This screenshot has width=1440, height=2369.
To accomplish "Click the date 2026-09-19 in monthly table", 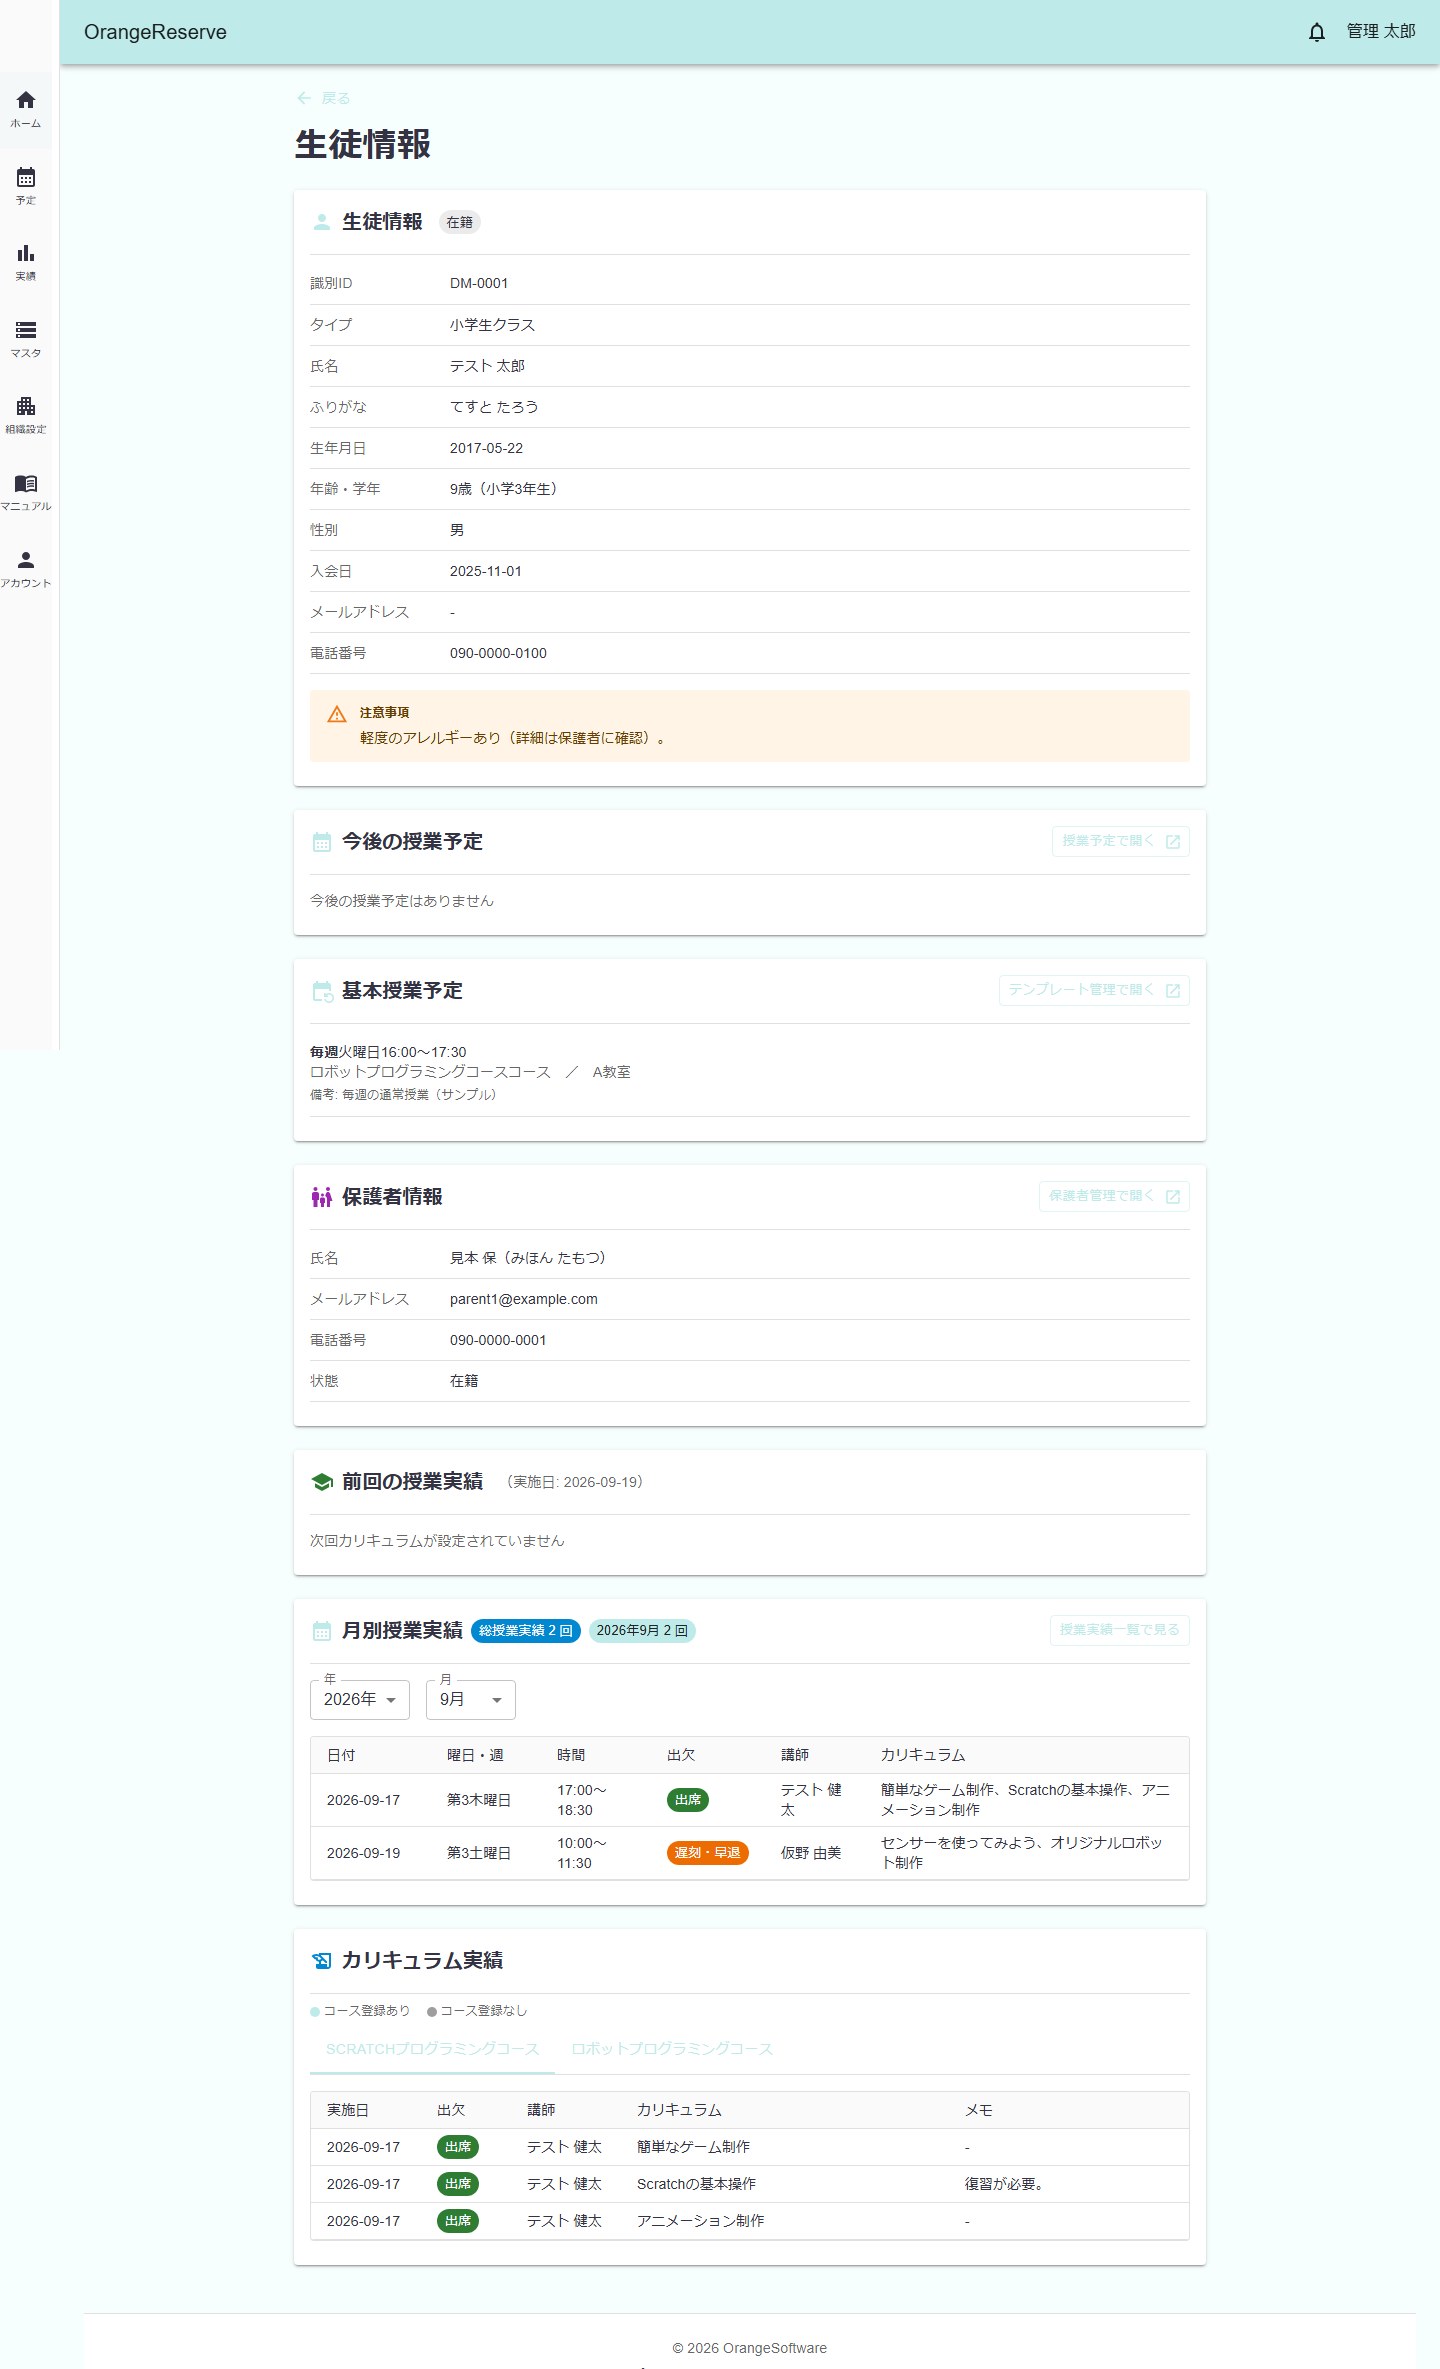I will pyautogui.click(x=363, y=1853).
